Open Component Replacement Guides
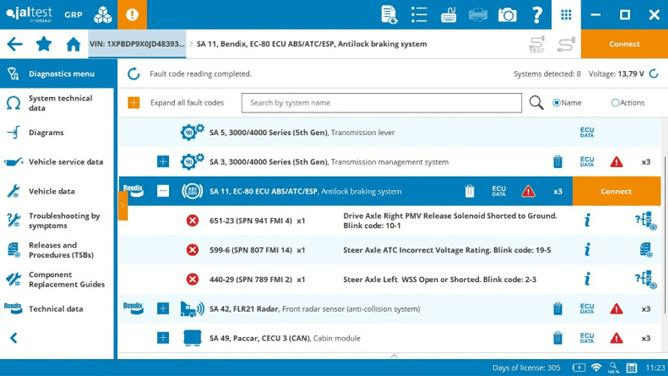This screenshot has height=376, width=668. [57, 279]
